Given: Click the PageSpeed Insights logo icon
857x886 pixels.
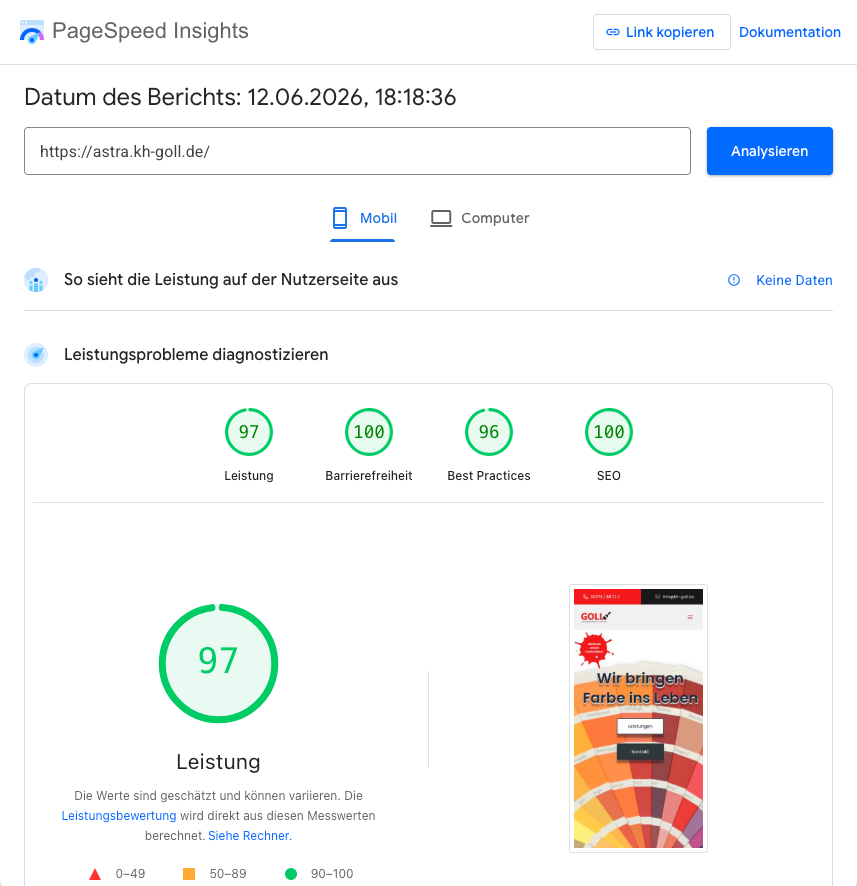Looking at the screenshot, I should click(32, 32).
